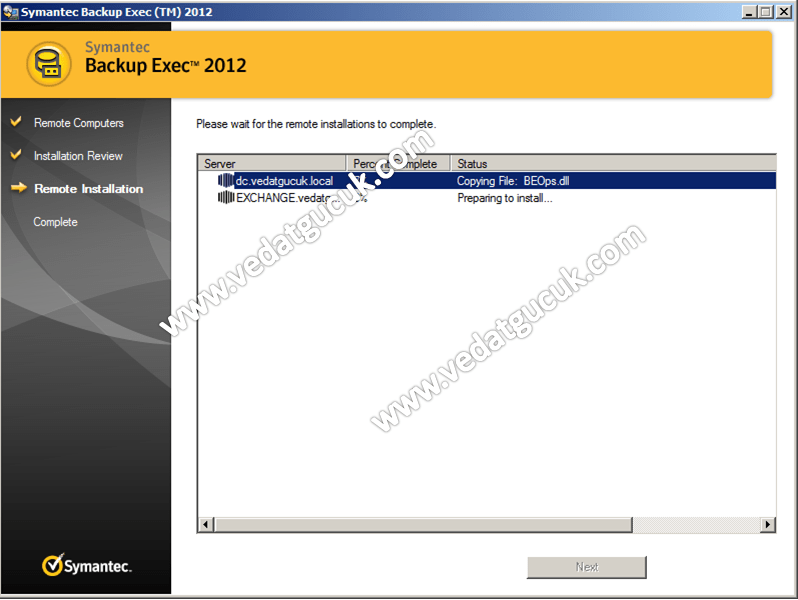Select the dc.vedatgucuk.local server row
The height and width of the screenshot is (600, 798).
pyautogui.click(x=487, y=181)
